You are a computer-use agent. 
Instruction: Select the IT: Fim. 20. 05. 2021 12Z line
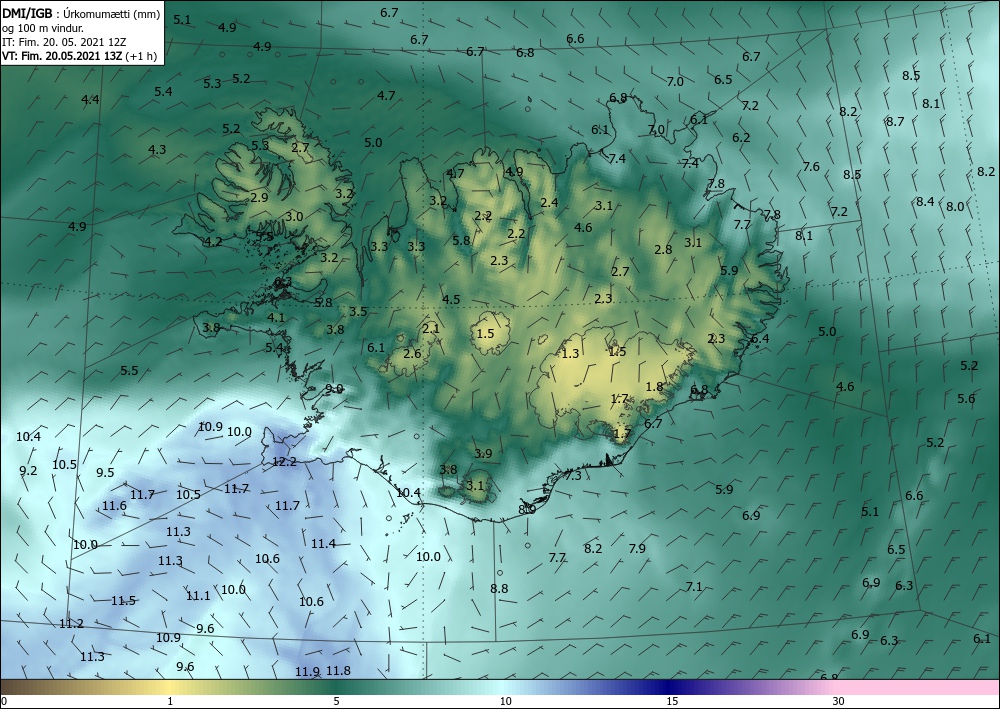[x=64, y=42]
